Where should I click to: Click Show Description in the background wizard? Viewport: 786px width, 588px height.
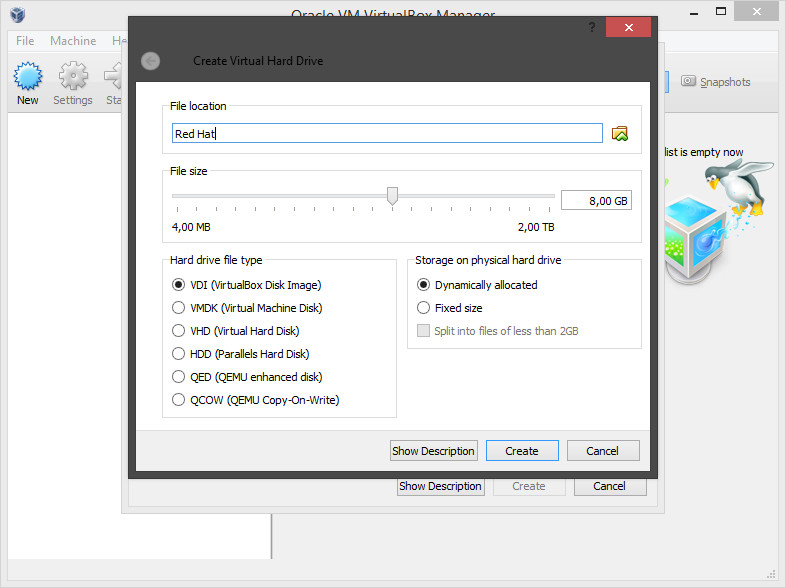[x=441, y=486]
